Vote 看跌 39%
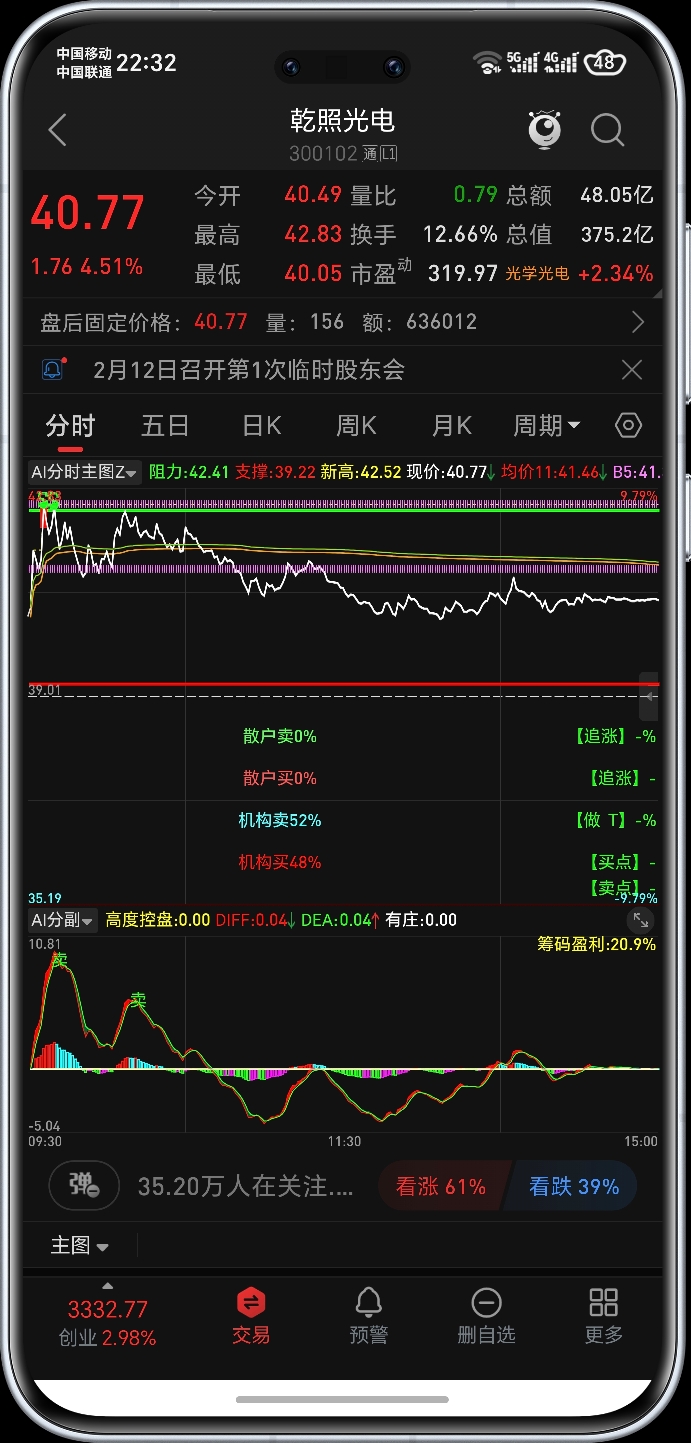Viewport: 691px width, 1443px height. tap(574, 1186)
